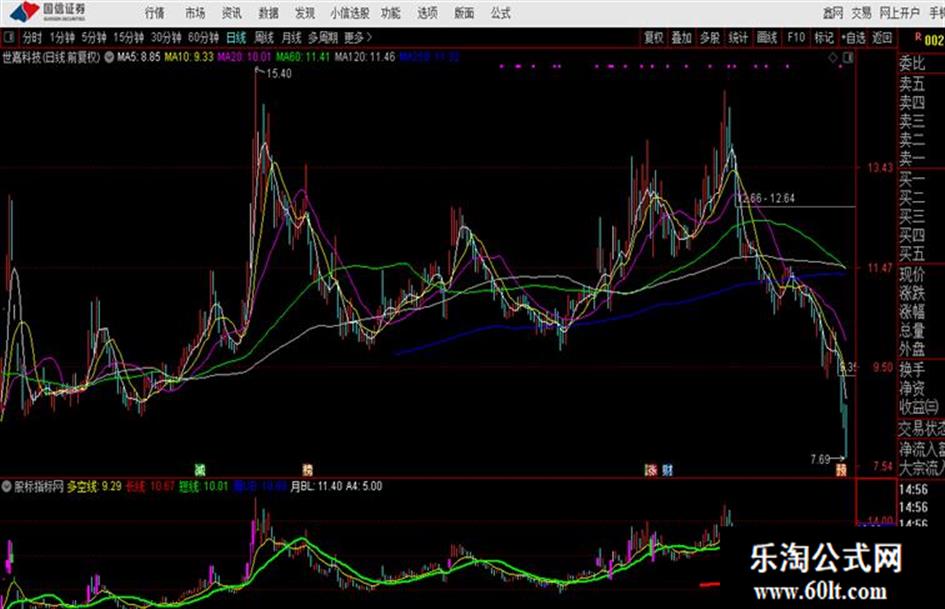Select the 月线 monthly period

click(x=291, y=37)
